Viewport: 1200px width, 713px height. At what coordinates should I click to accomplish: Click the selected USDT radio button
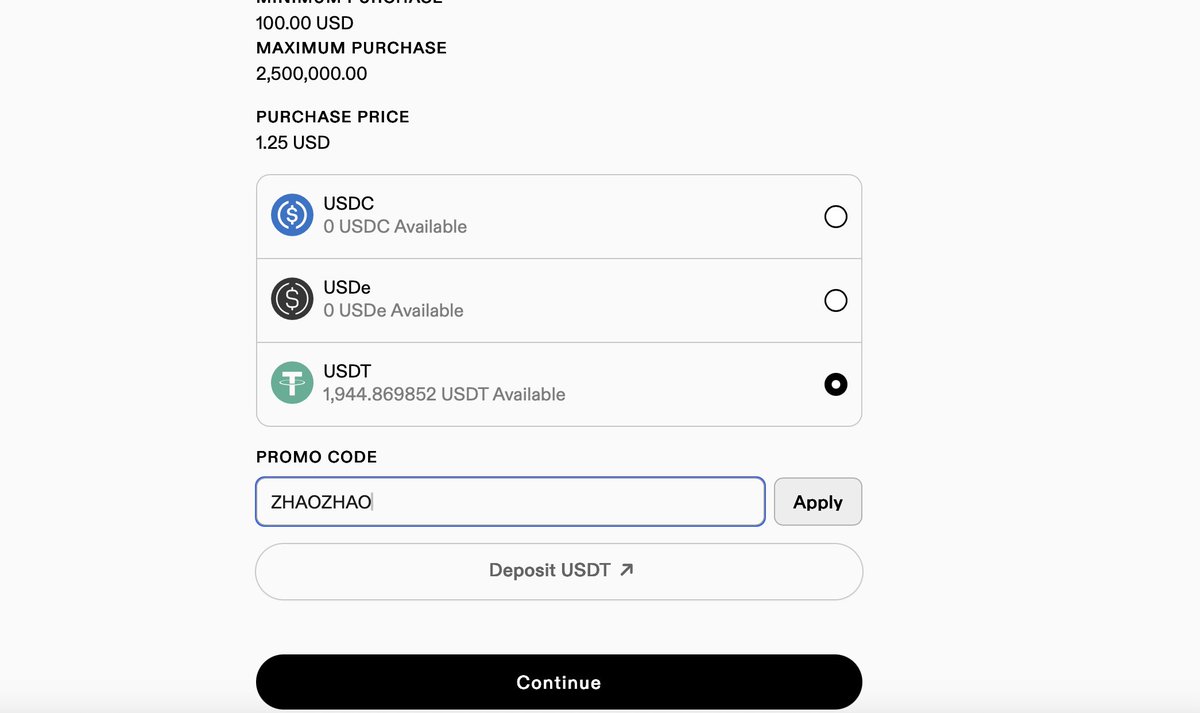pyautogui.click(x=836, y=384)
